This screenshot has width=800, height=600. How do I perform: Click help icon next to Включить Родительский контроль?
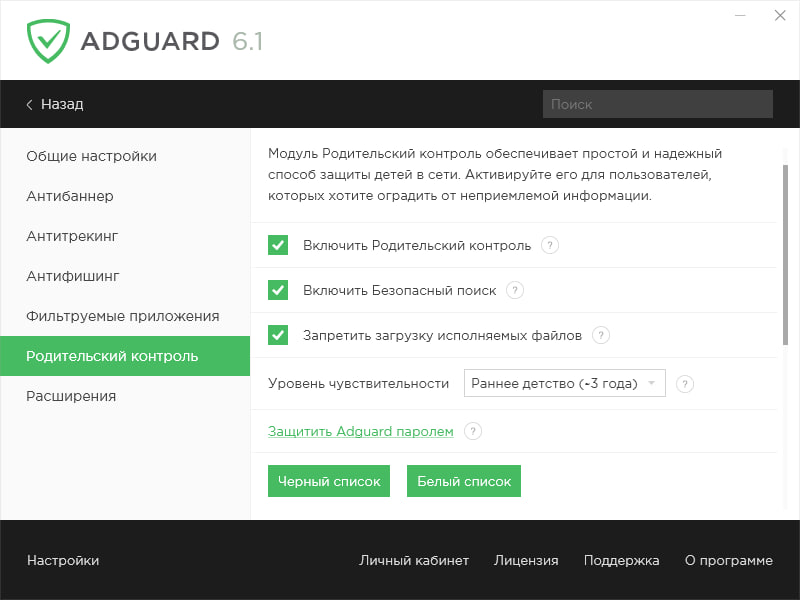(x=549, y=245)
